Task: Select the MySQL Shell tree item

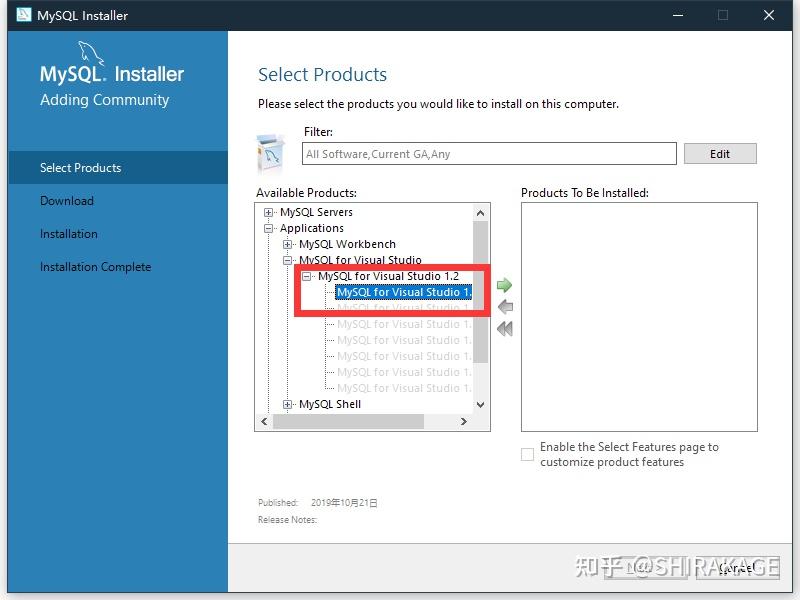Action: pyautogui.click(x=330, y=404)
